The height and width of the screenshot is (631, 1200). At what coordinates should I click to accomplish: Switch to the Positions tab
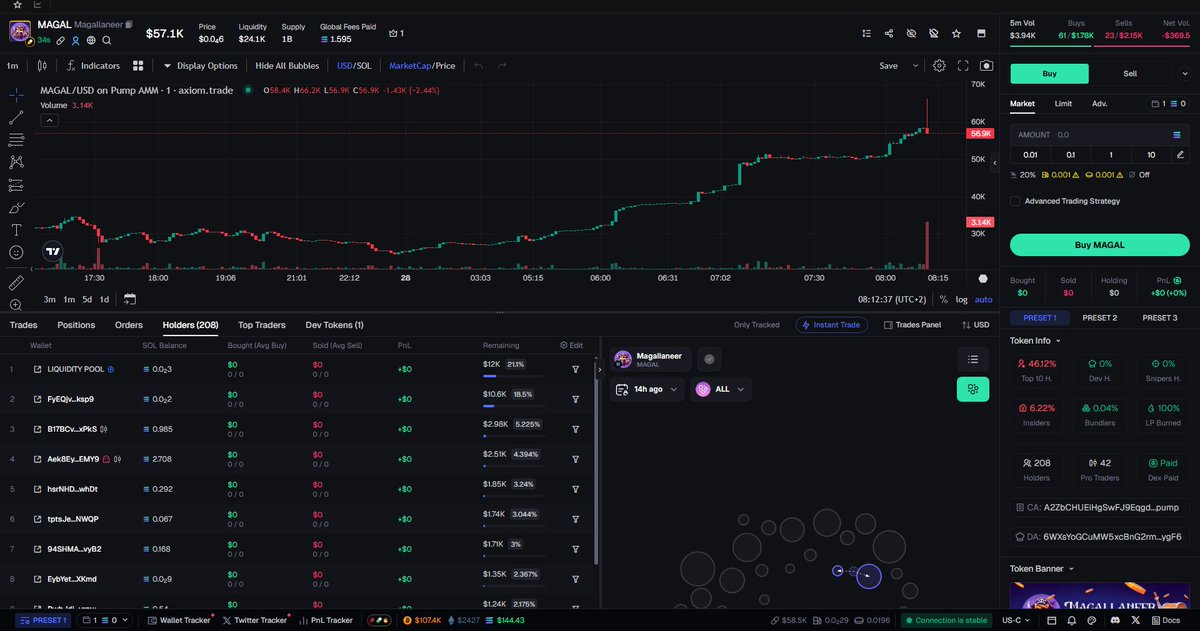(x=76, y=325)
